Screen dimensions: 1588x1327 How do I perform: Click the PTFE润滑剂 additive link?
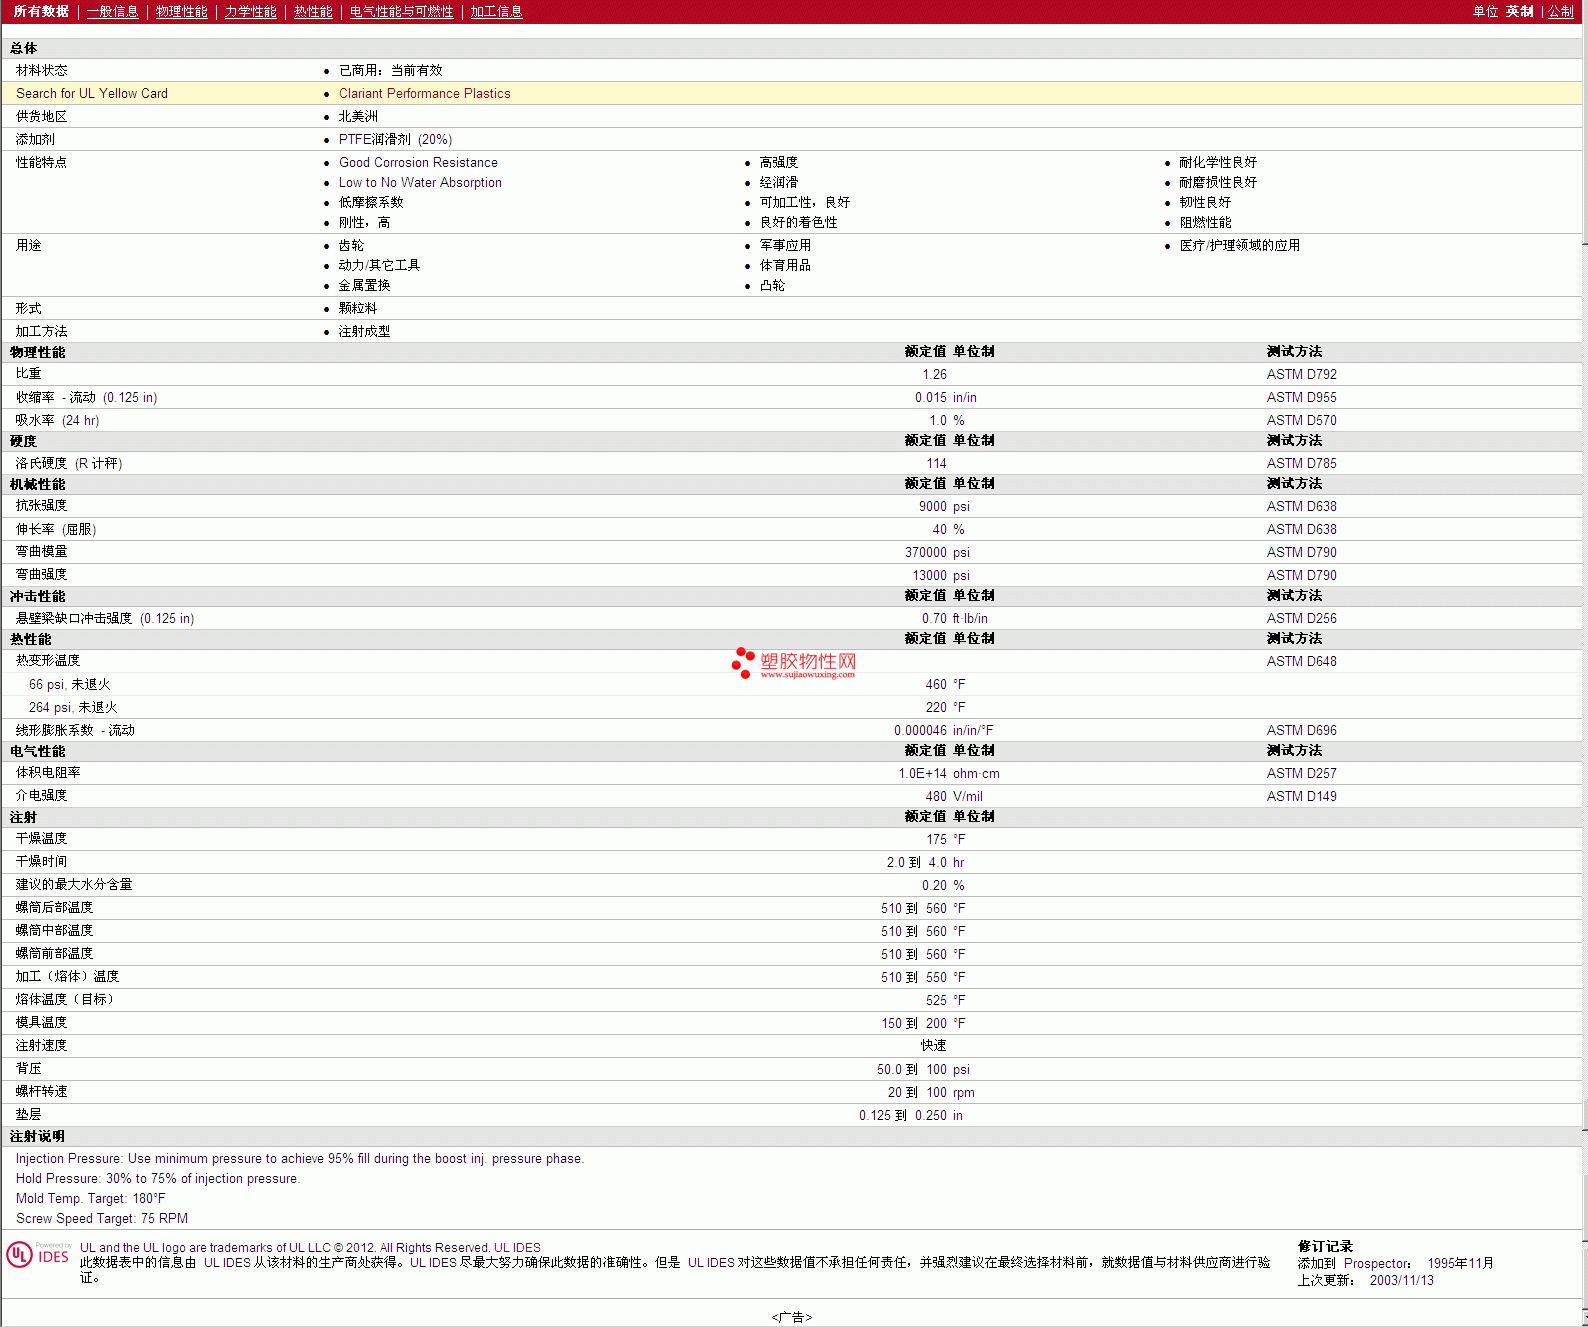[x=374, y=140]
